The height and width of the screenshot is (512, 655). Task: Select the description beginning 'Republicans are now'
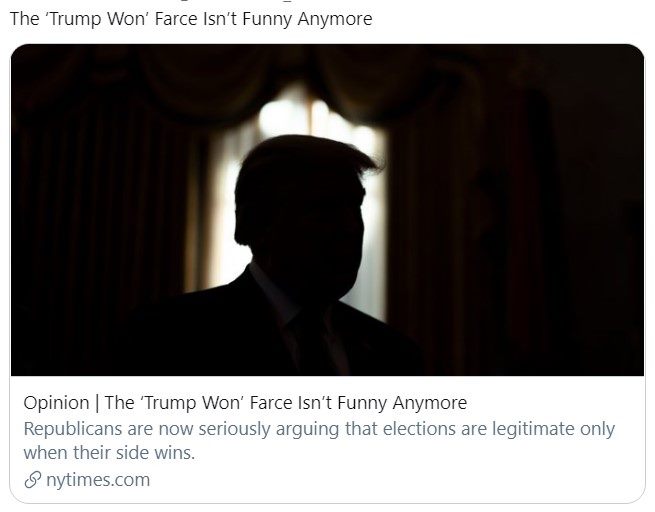point(319,441)
